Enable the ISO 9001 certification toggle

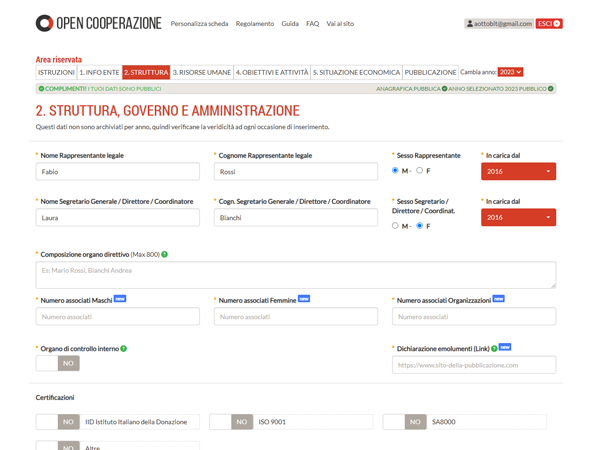click(231, 422)
